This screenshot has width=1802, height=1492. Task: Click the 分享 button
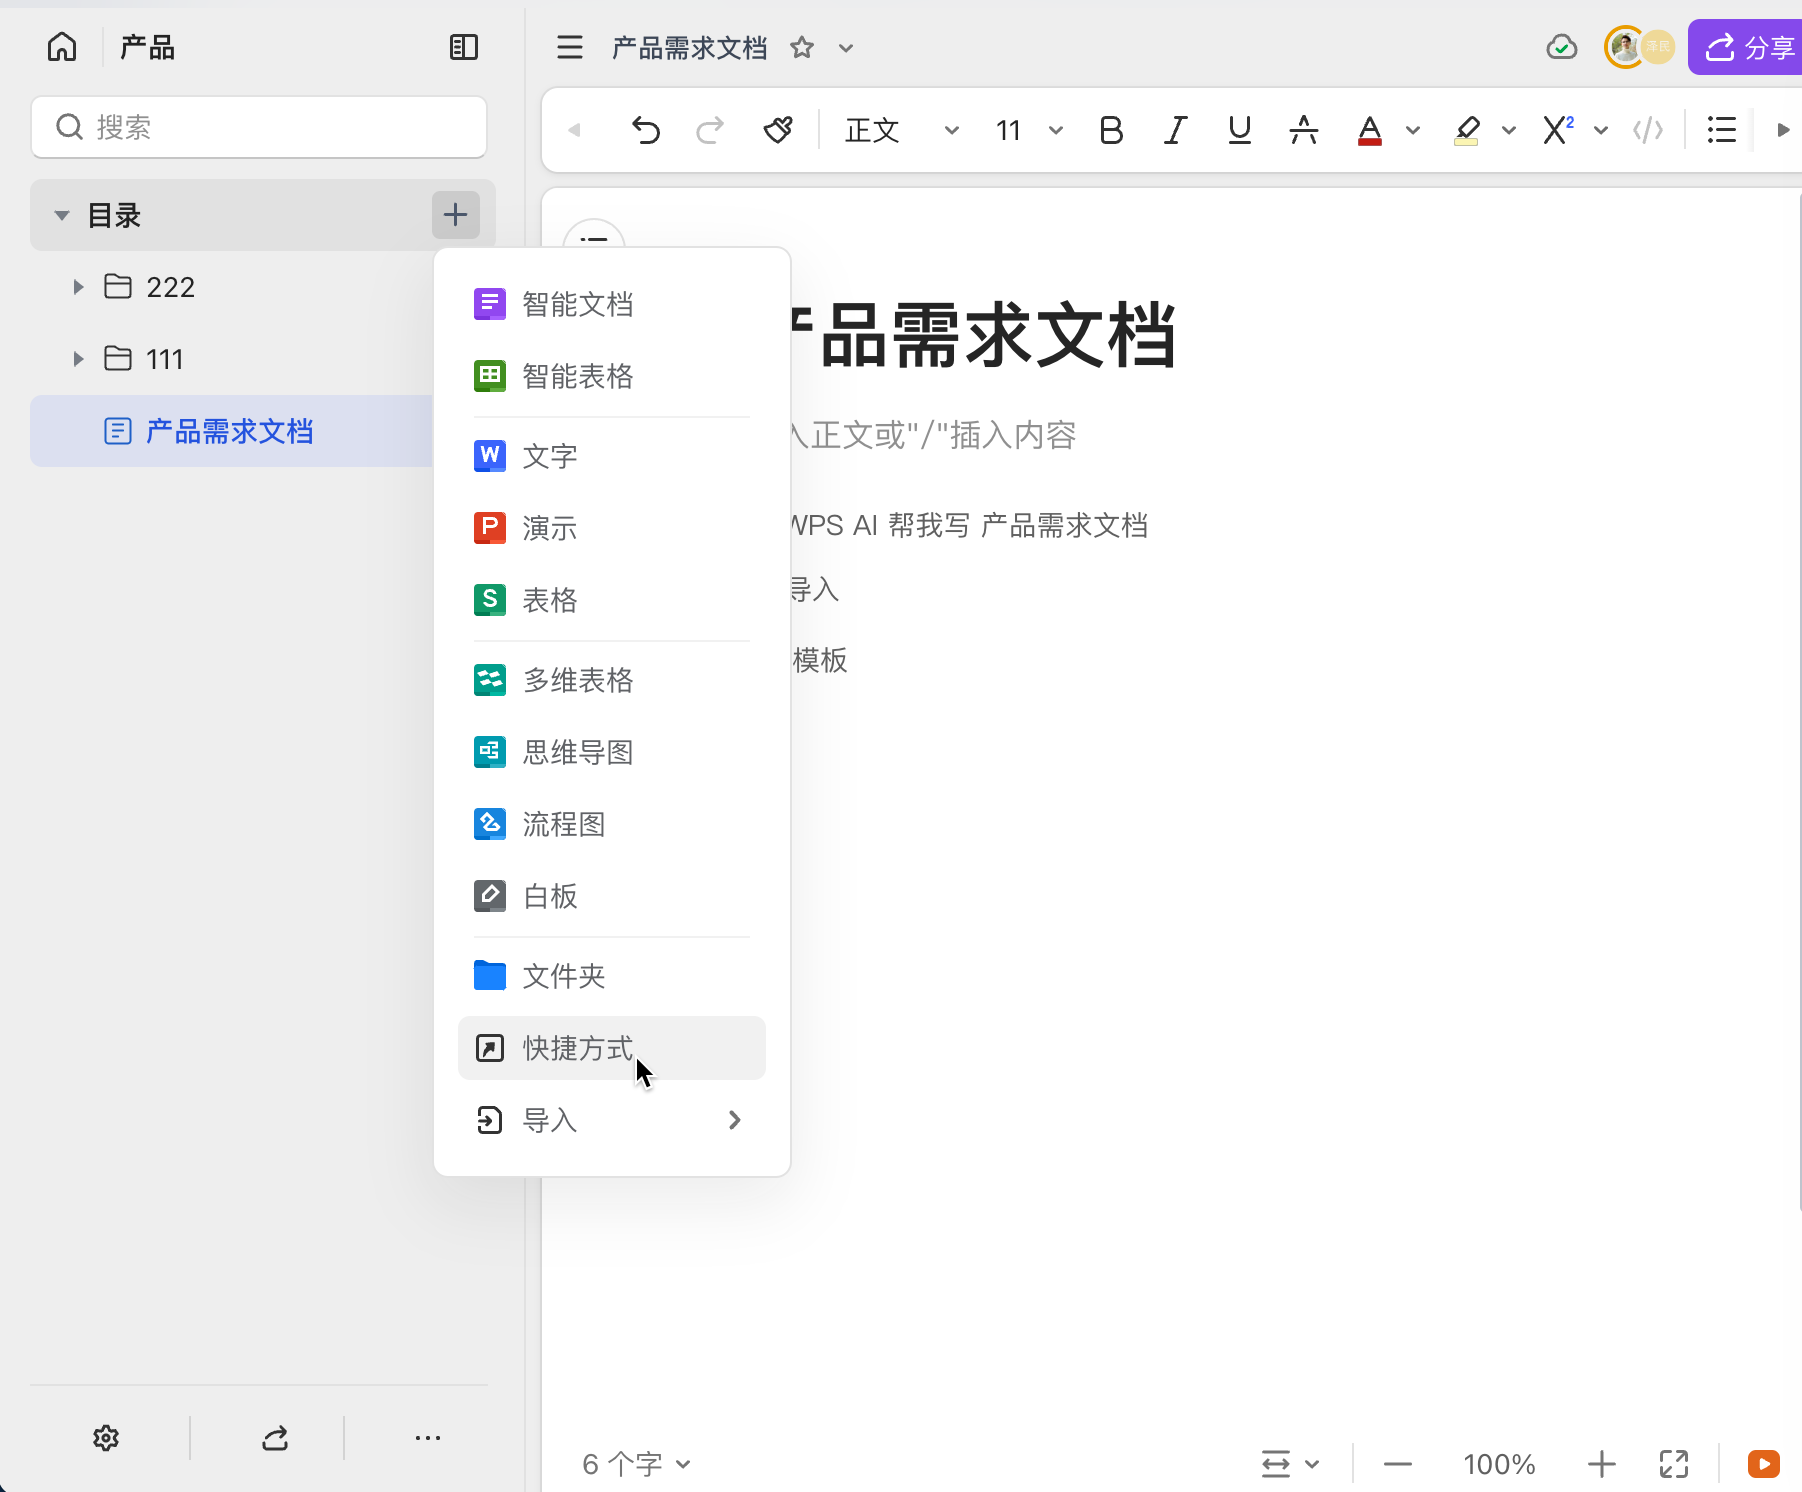pyautogui.click(x=1746, y=47)
